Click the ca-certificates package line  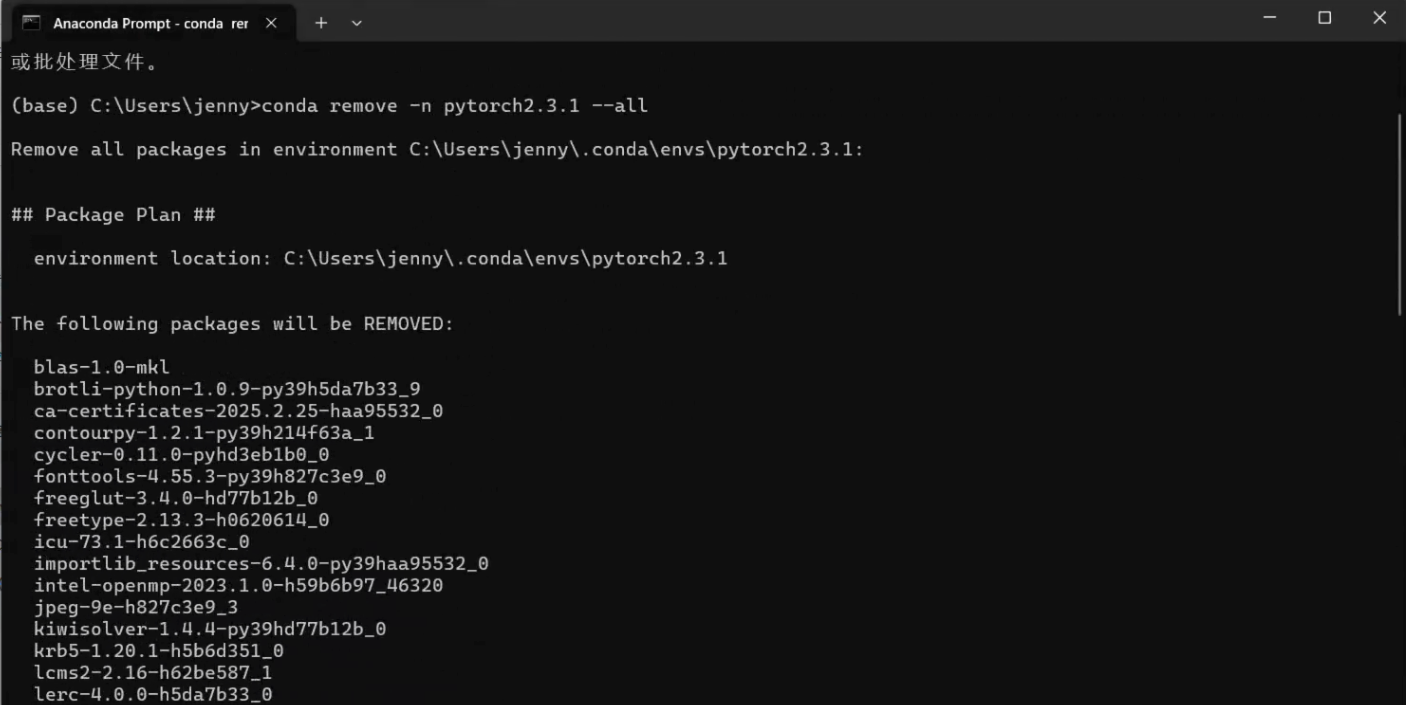click(x=238, y=411)
